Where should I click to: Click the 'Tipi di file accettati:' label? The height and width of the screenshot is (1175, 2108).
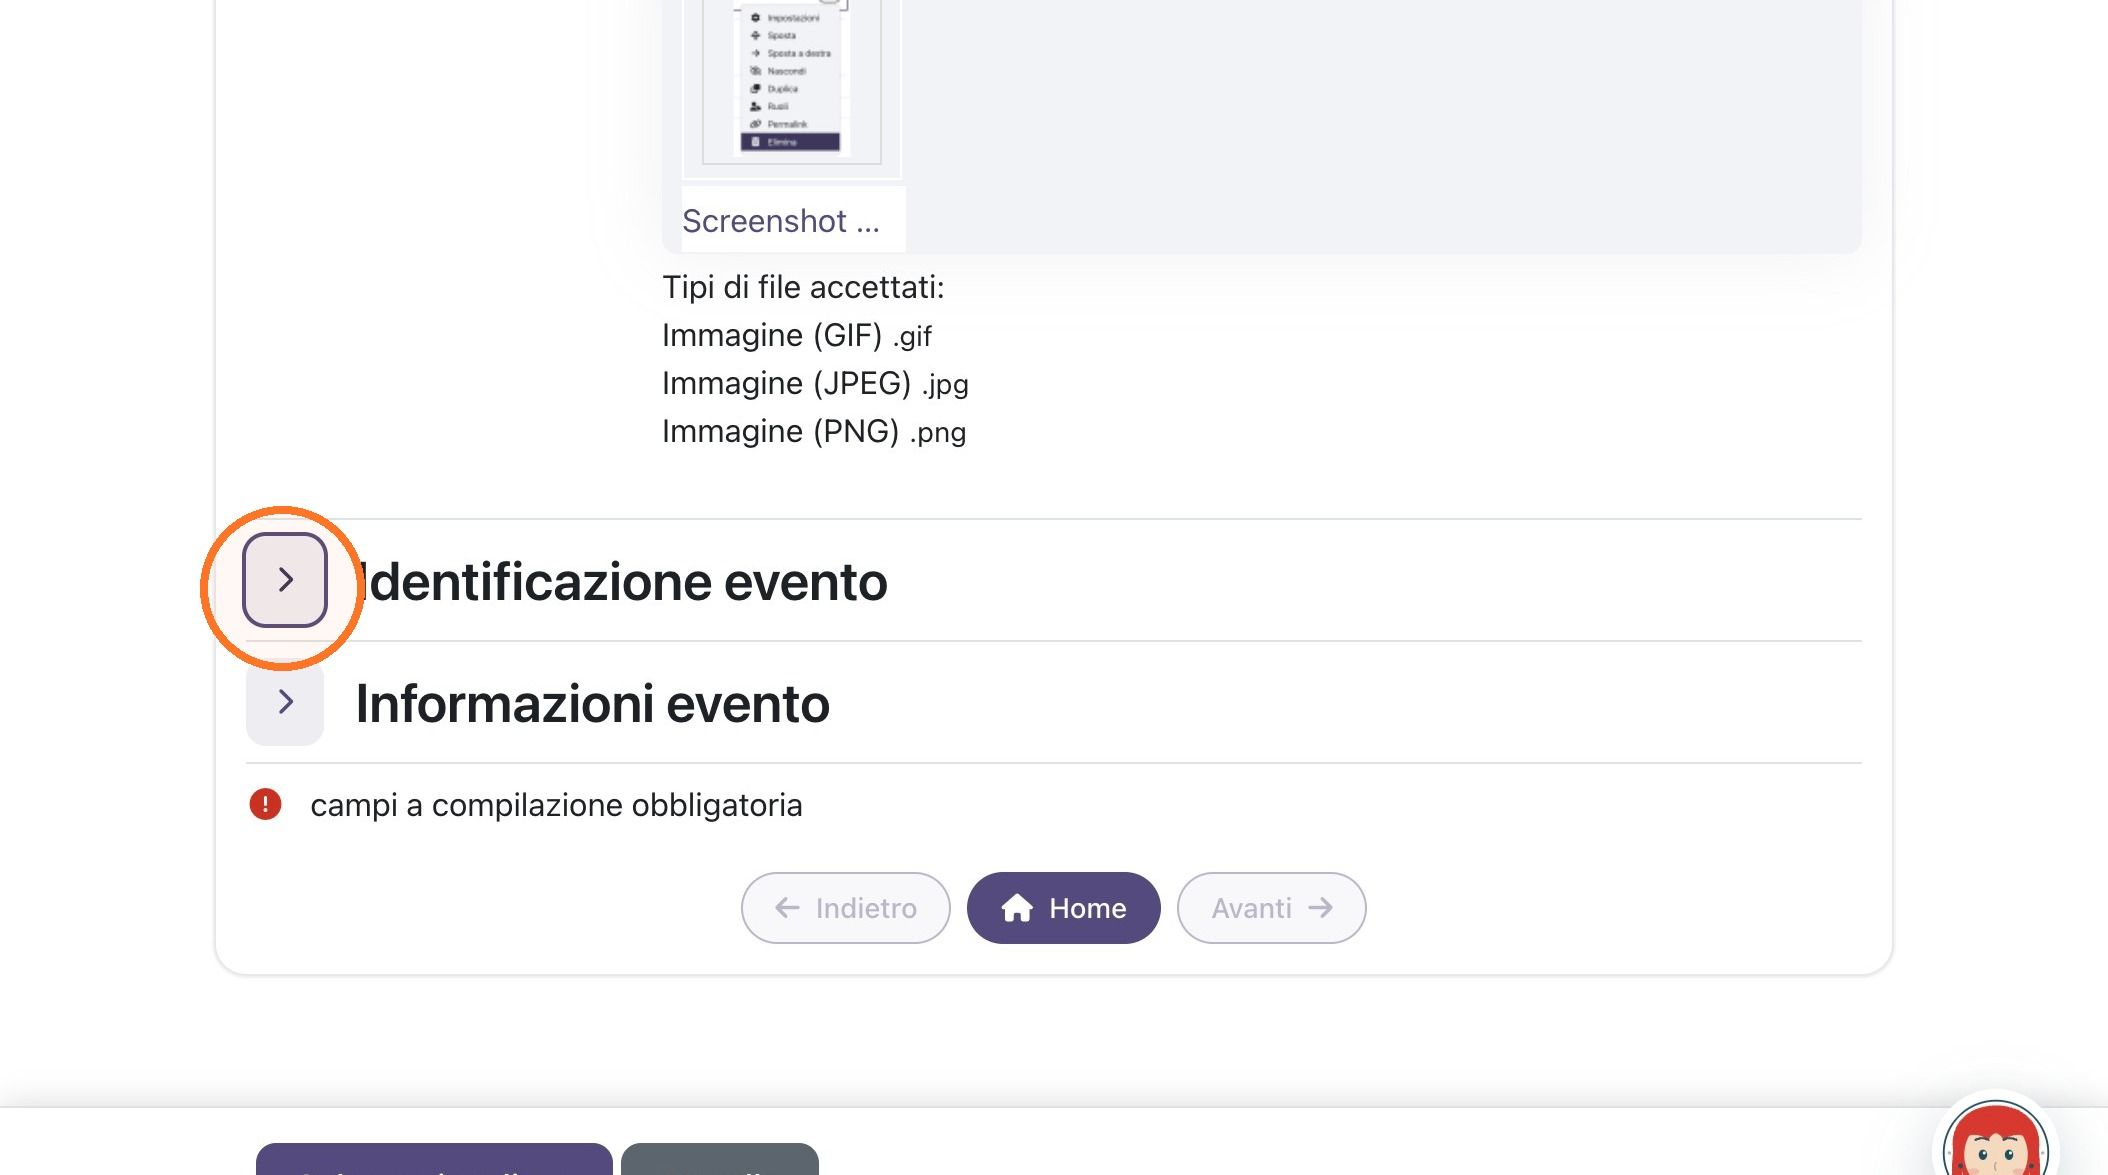(x=803, y=287)
